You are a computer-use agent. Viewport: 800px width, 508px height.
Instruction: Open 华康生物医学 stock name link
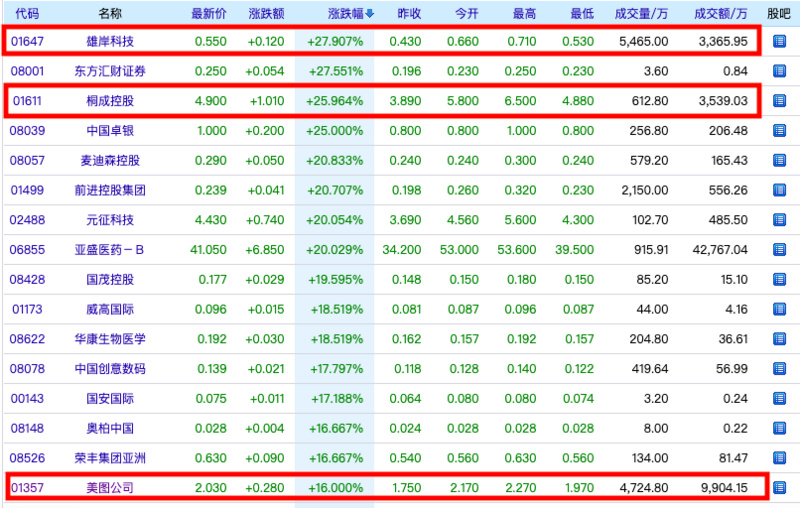pyautogui.click(x=110, y=339)
